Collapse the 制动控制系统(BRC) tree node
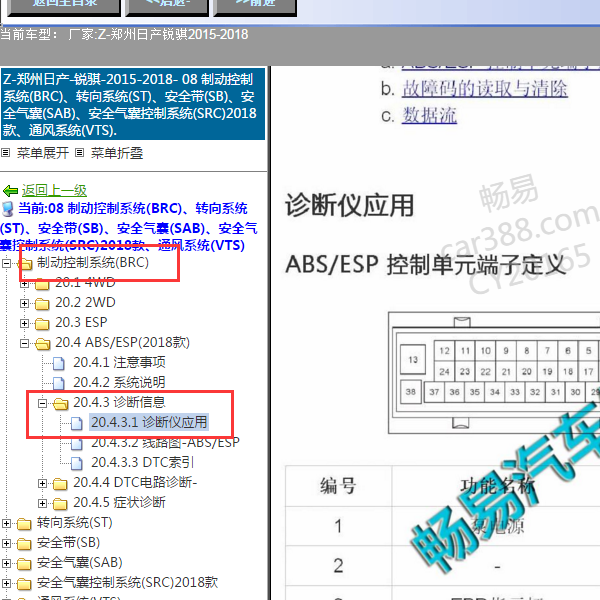Viewport: 600px width, 600px height. (6, 263)
